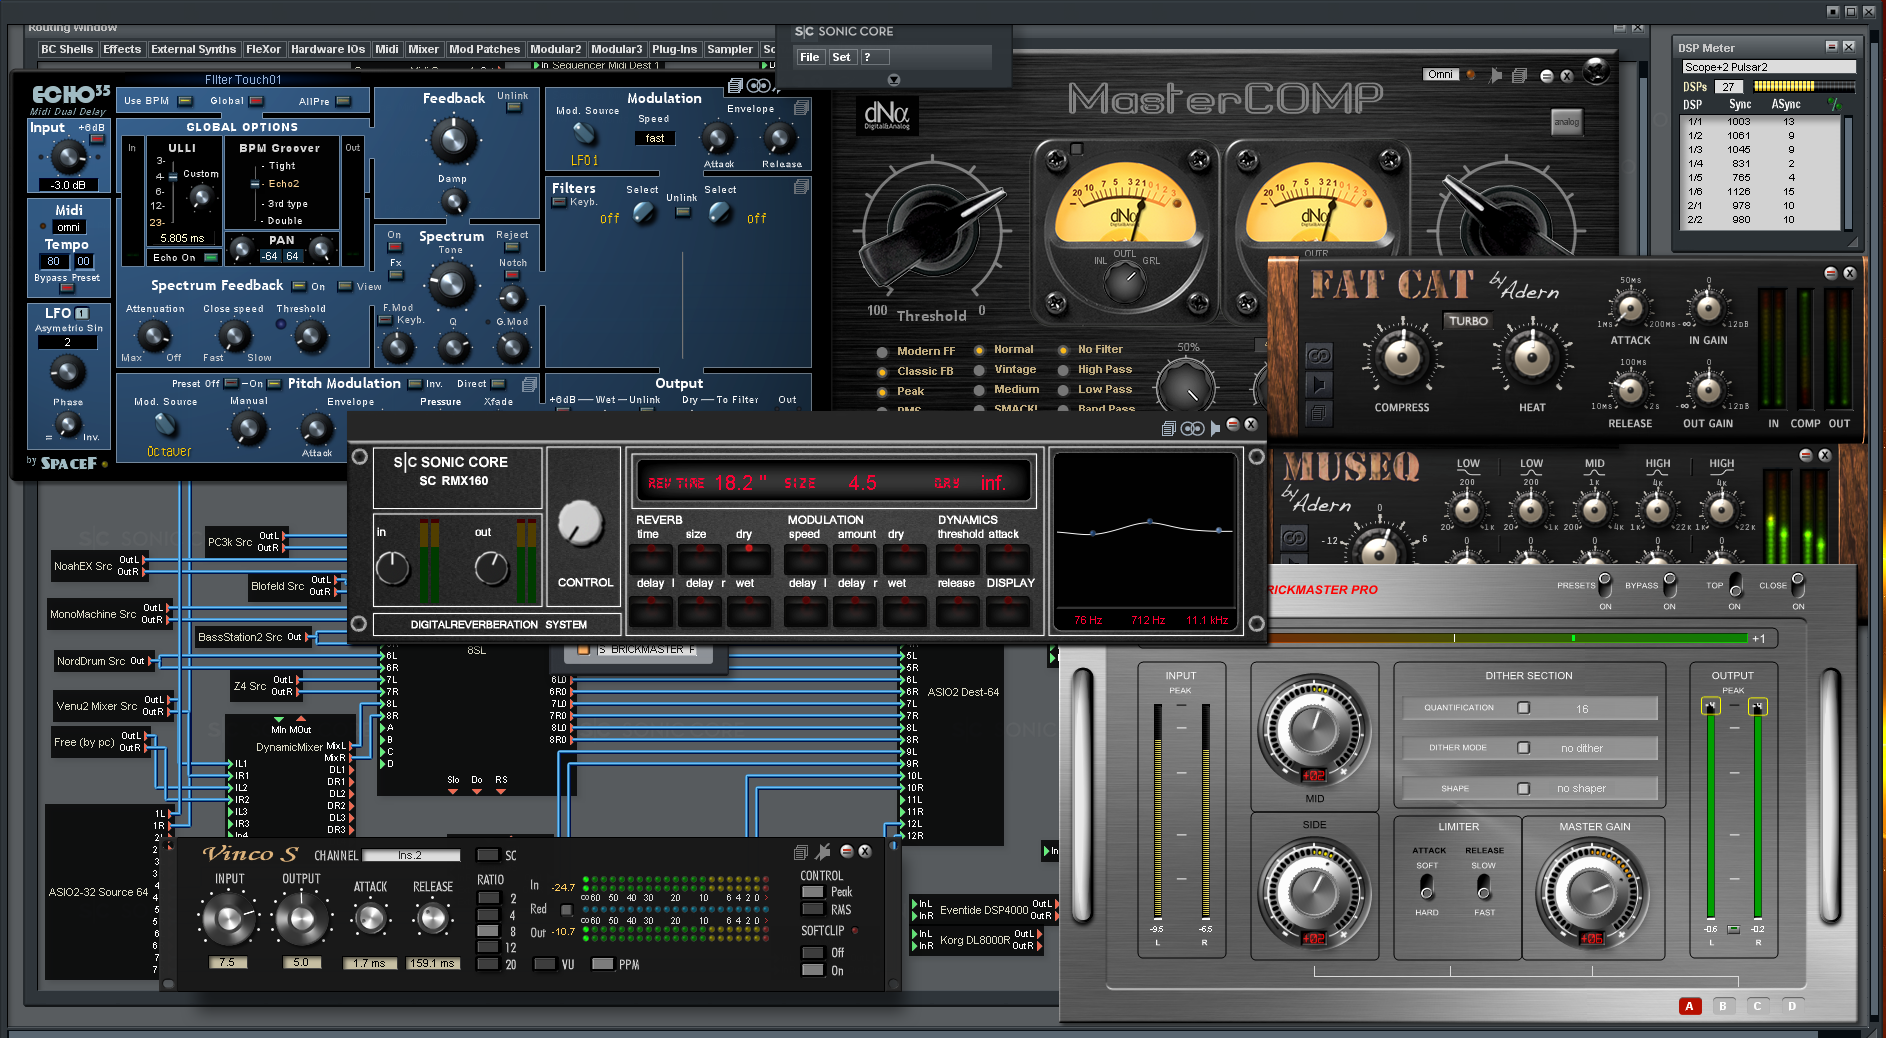Open Hardware IOs tab
The height and width of the screenshot is (1038, 1886).
coord(328,49)
